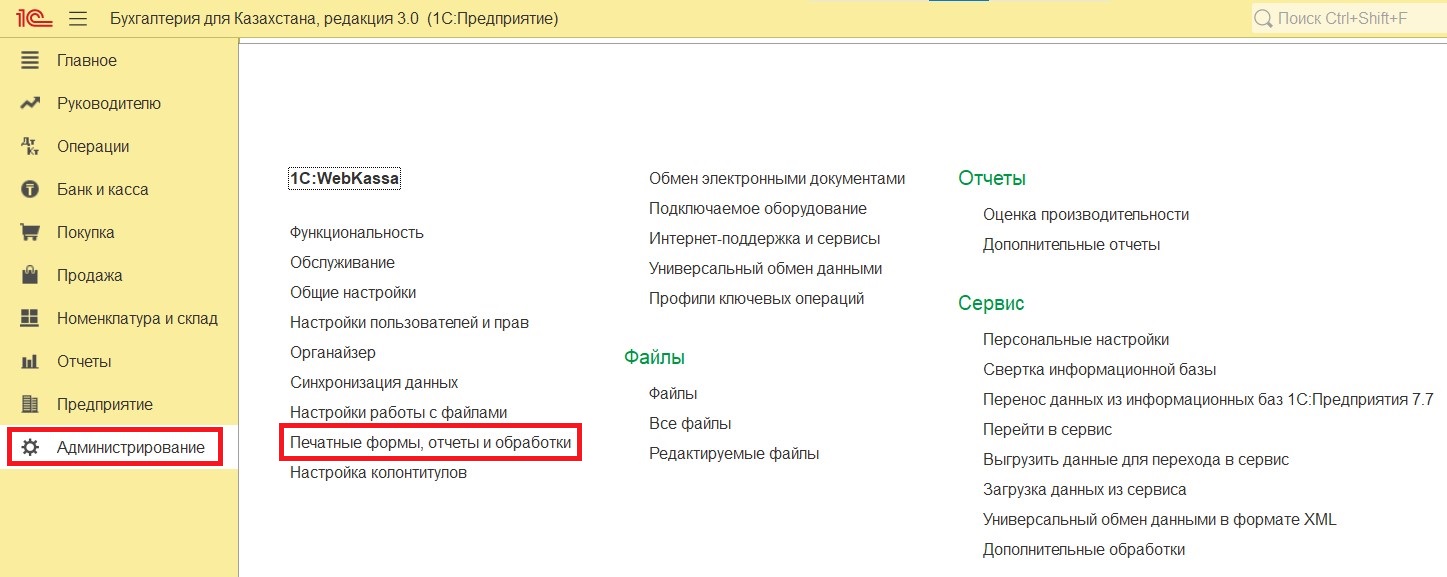Open Функциональность settings
Viewport: 1447px width, 577px height.
click(357, 232)
